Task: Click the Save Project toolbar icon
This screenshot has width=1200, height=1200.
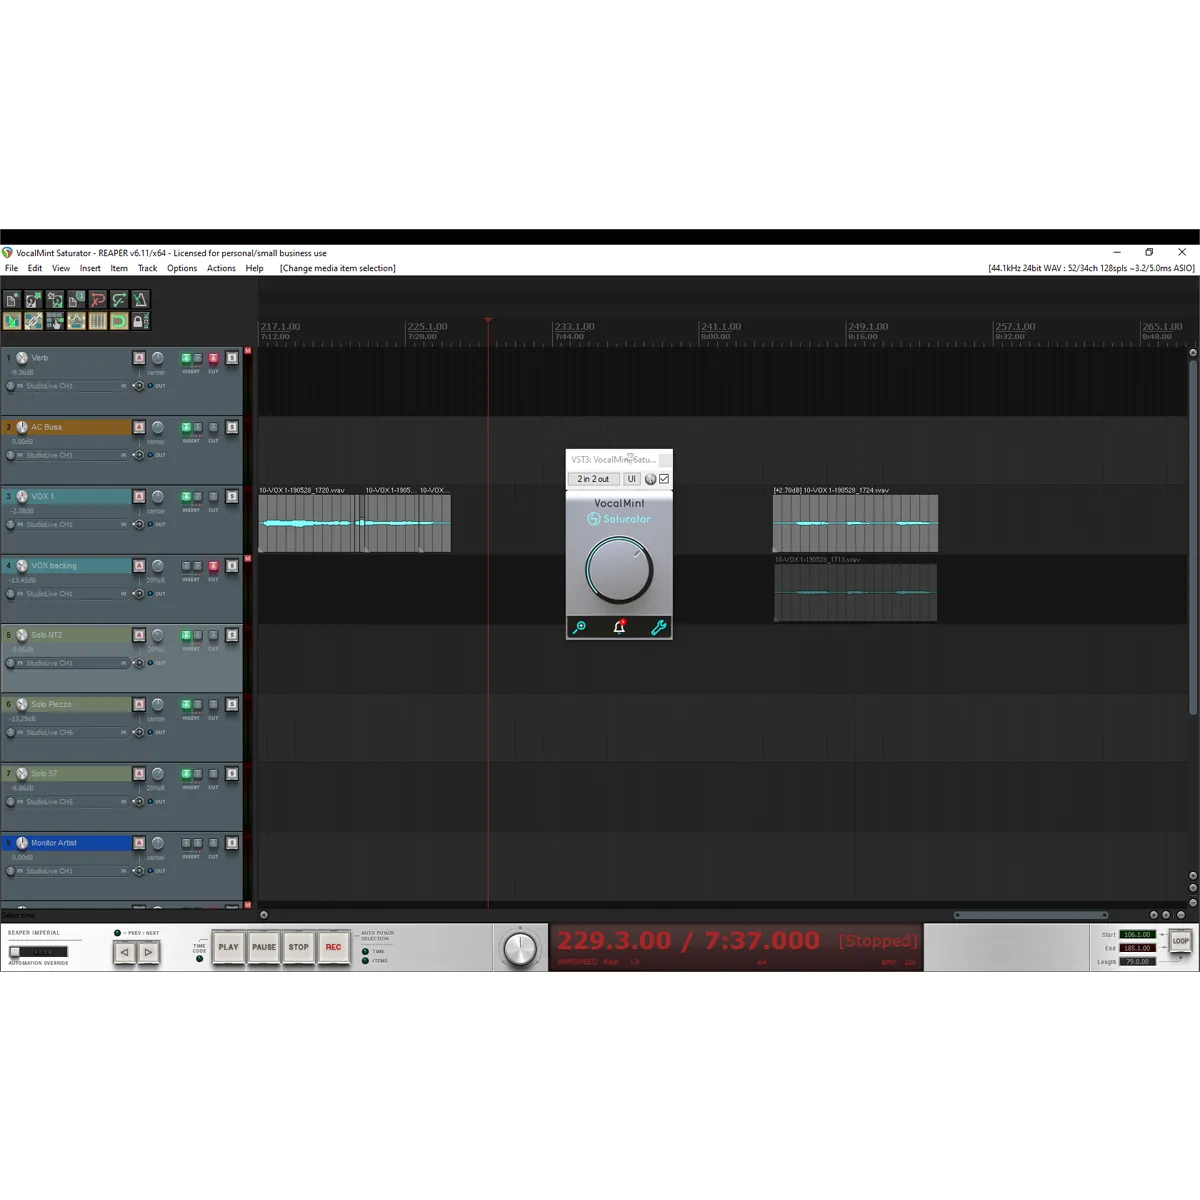Action: coord(55,300)
